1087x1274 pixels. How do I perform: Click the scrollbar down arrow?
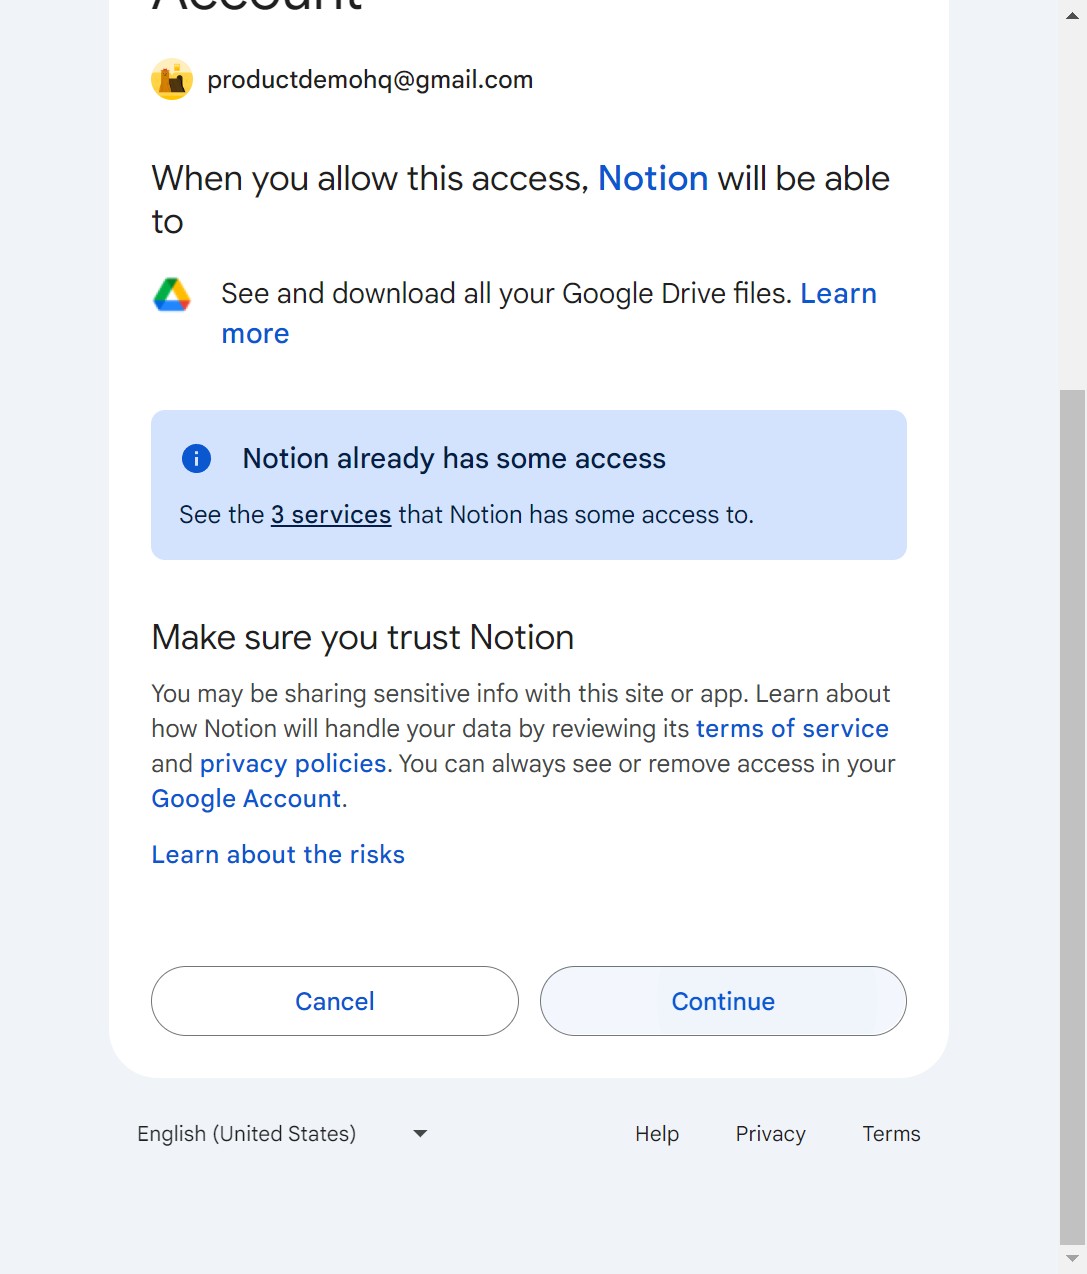(x=1073, y=1258)
